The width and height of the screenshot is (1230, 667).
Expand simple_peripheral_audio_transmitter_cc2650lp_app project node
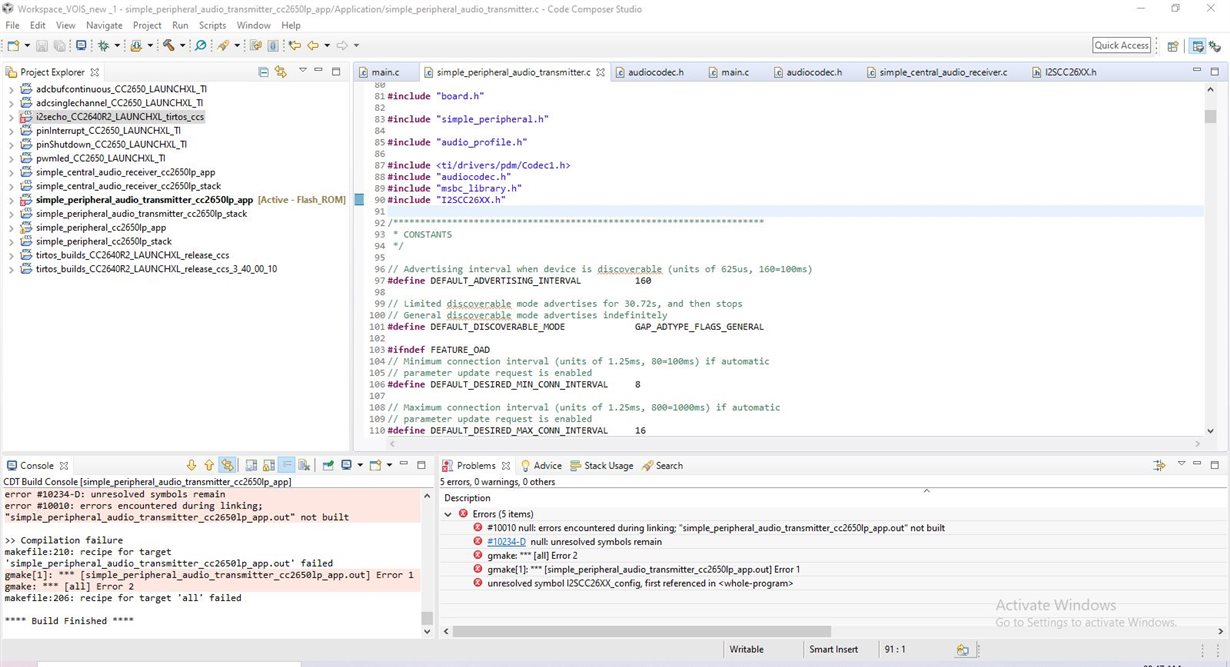point(11,200)
